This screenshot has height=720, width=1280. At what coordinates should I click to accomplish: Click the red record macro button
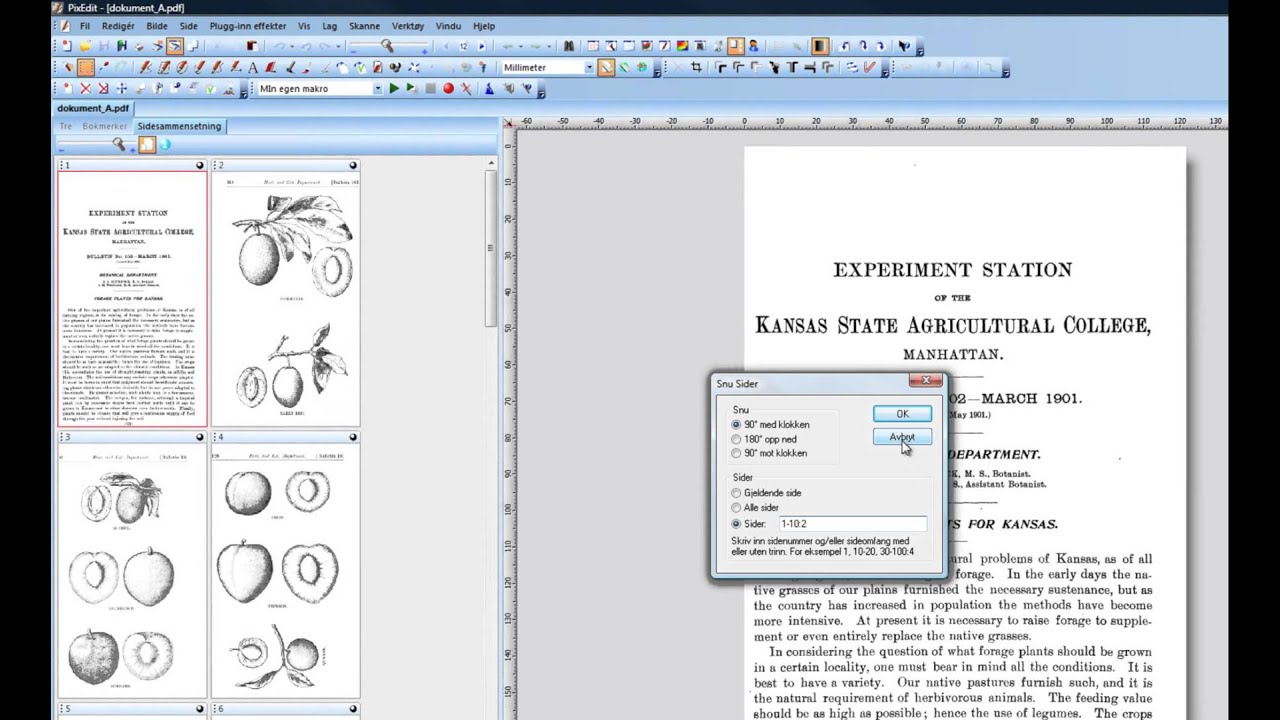[x=448, y=88]
